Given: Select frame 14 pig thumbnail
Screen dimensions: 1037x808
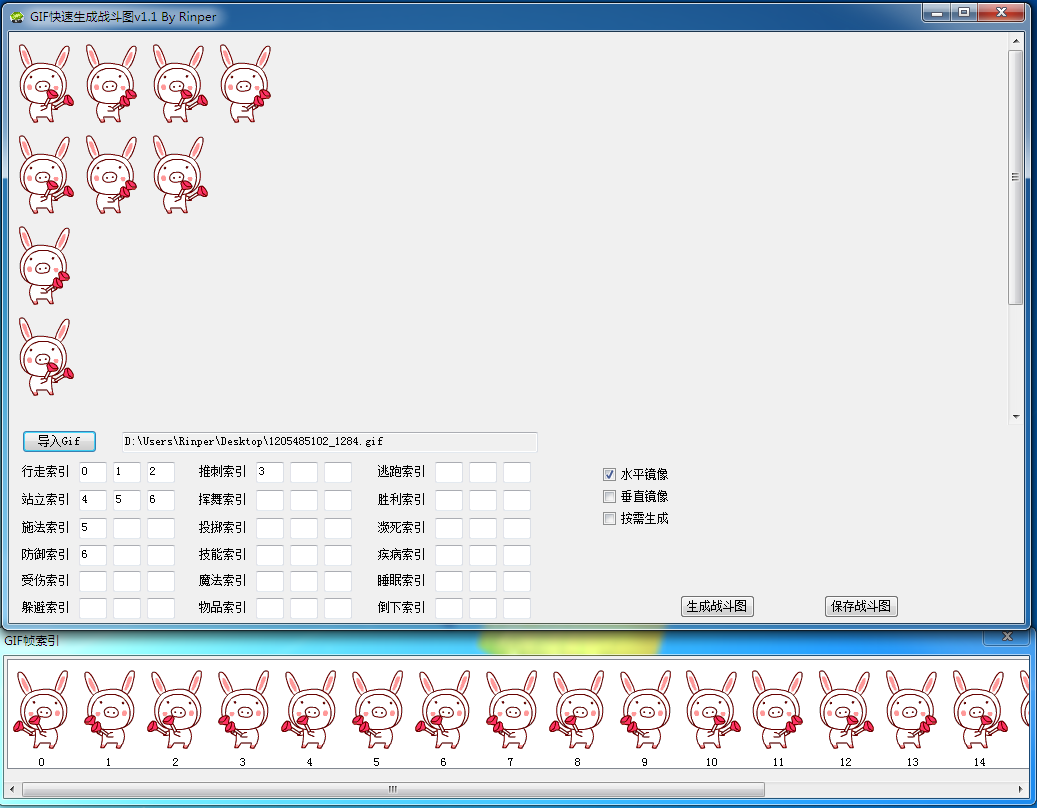Looking at the screenshot, I should click(979, 710).
